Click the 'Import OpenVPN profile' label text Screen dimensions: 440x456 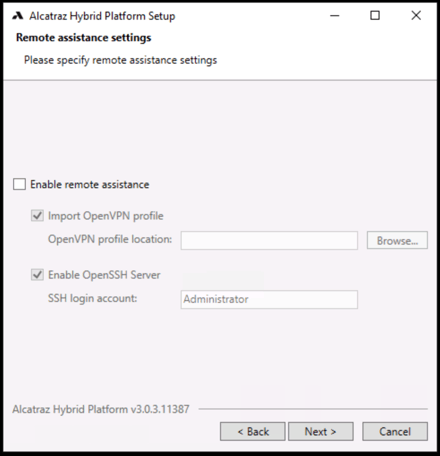[x=106, y=216]
